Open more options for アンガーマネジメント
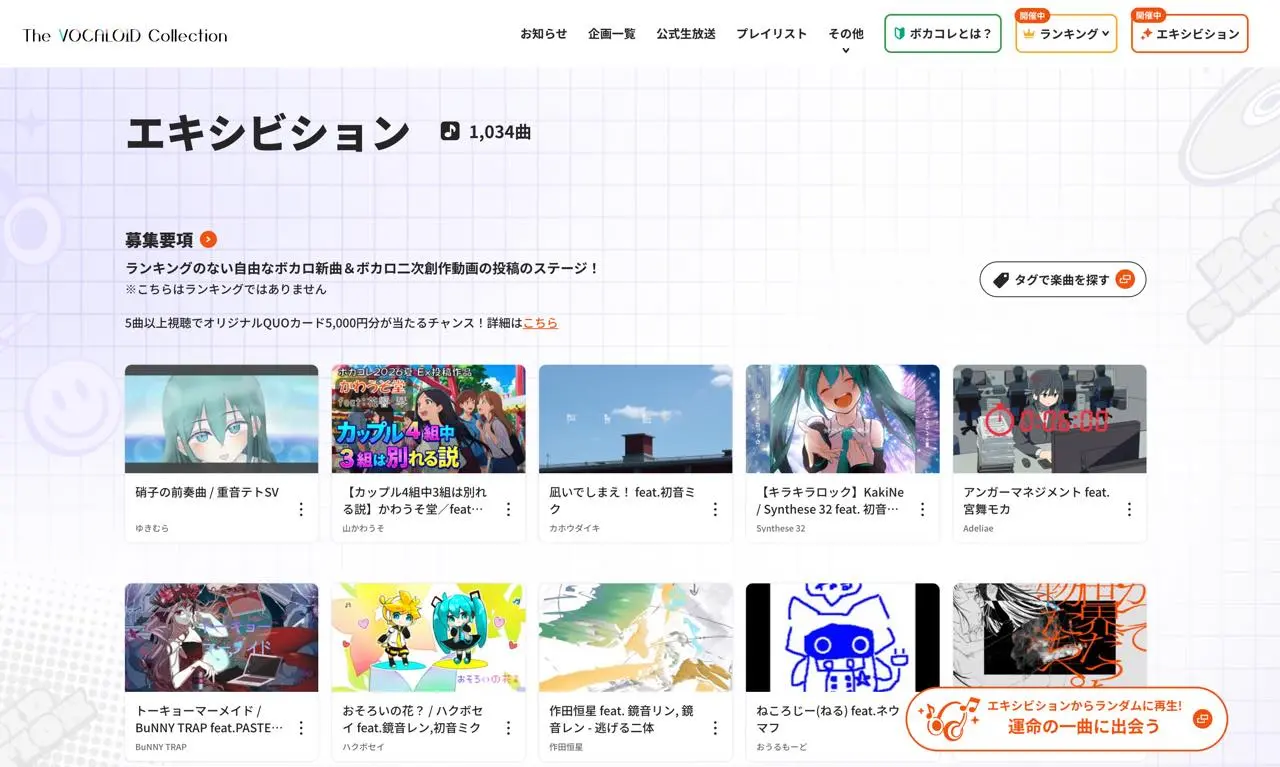Screen dimensions: 1280x767 coord(1129,509)
